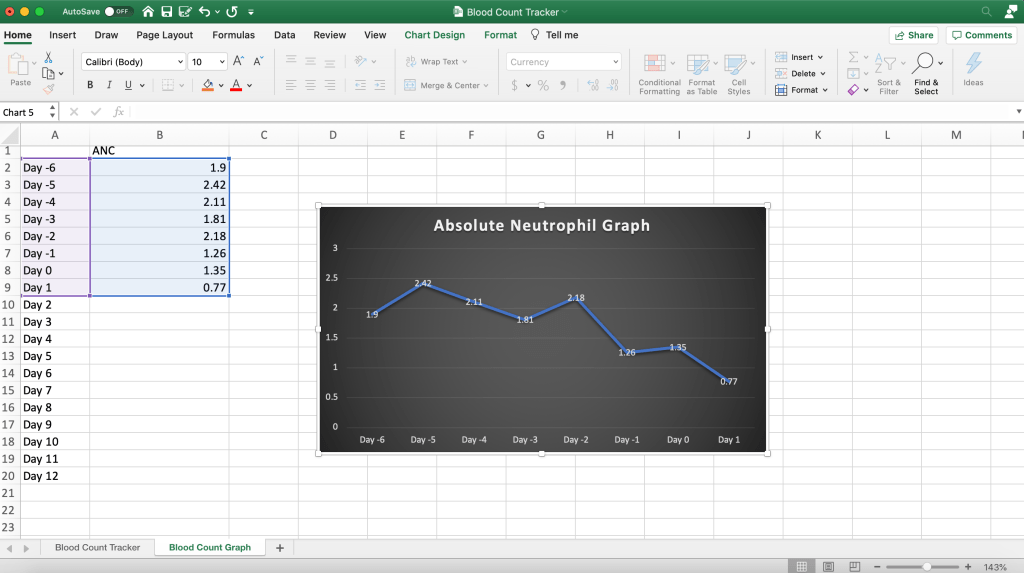This screenshot has height=573, width=1024.
Task: Toggle Italic formatting
Action: click(107, 85)
